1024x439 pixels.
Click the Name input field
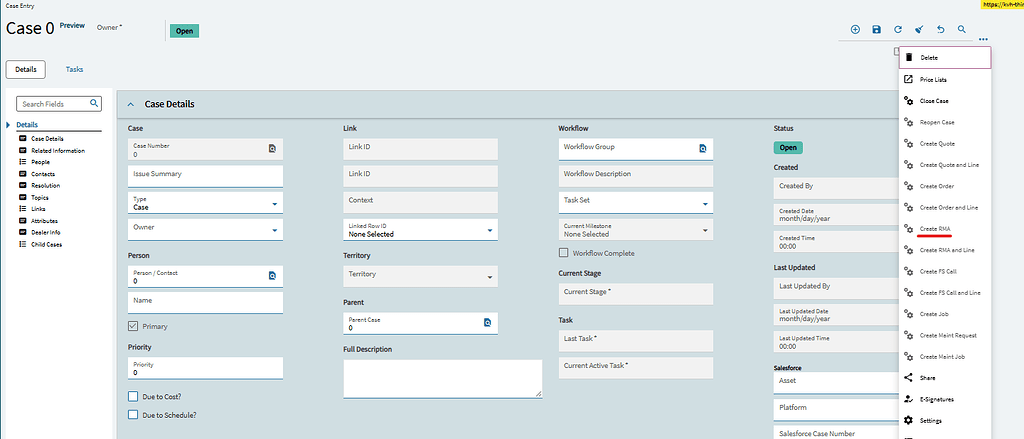pos(206,302)
